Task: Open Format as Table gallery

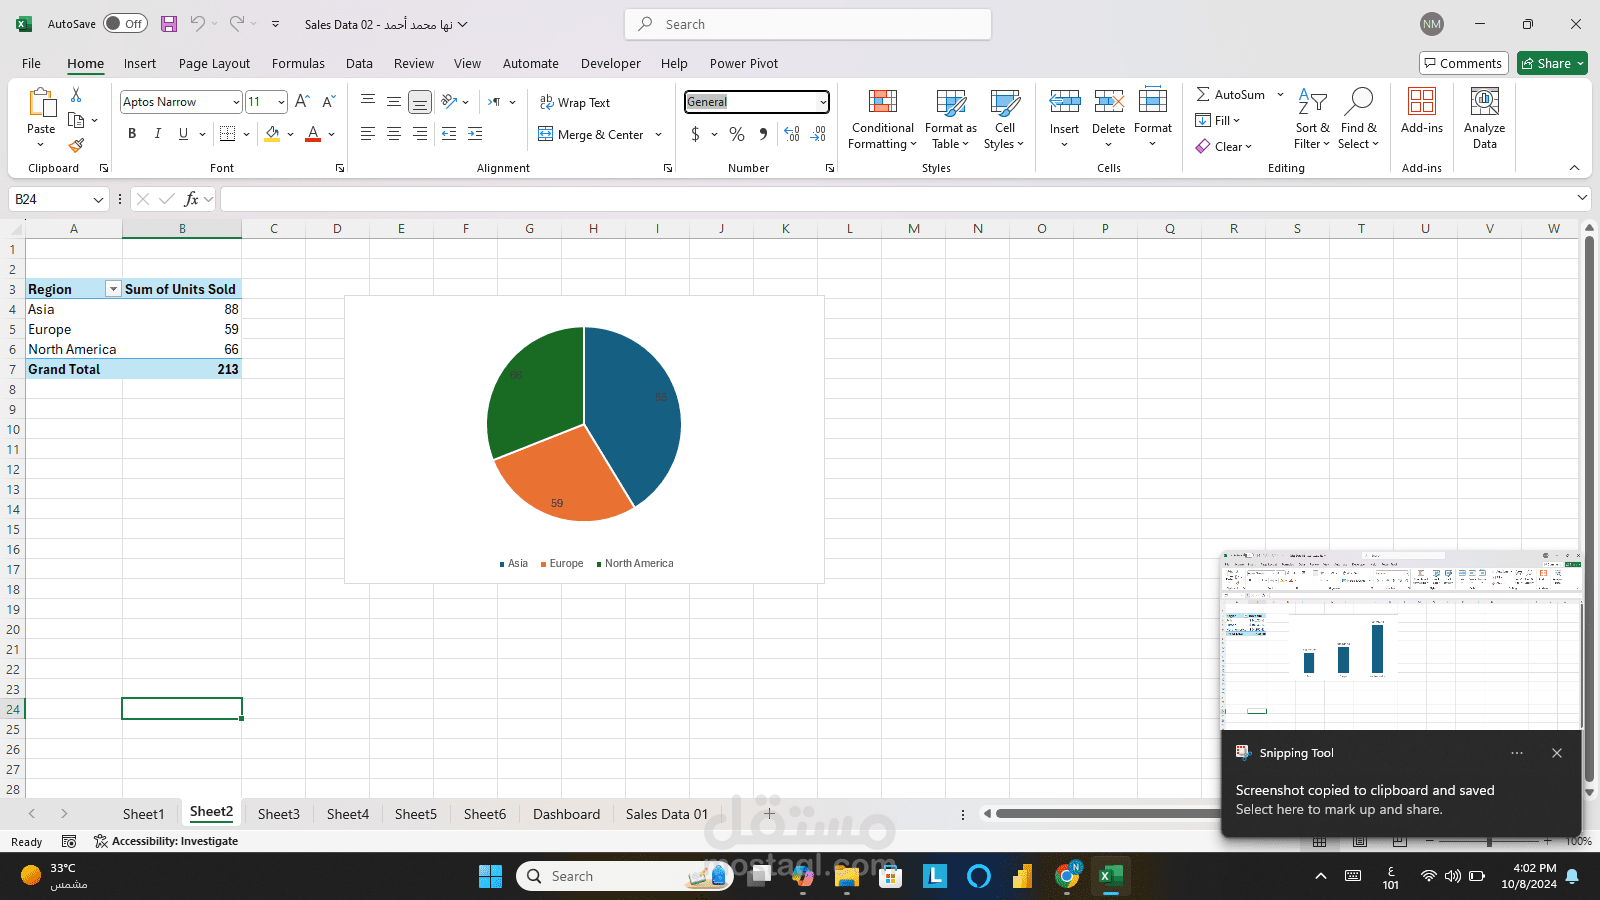Action: (x=950, y=119)
